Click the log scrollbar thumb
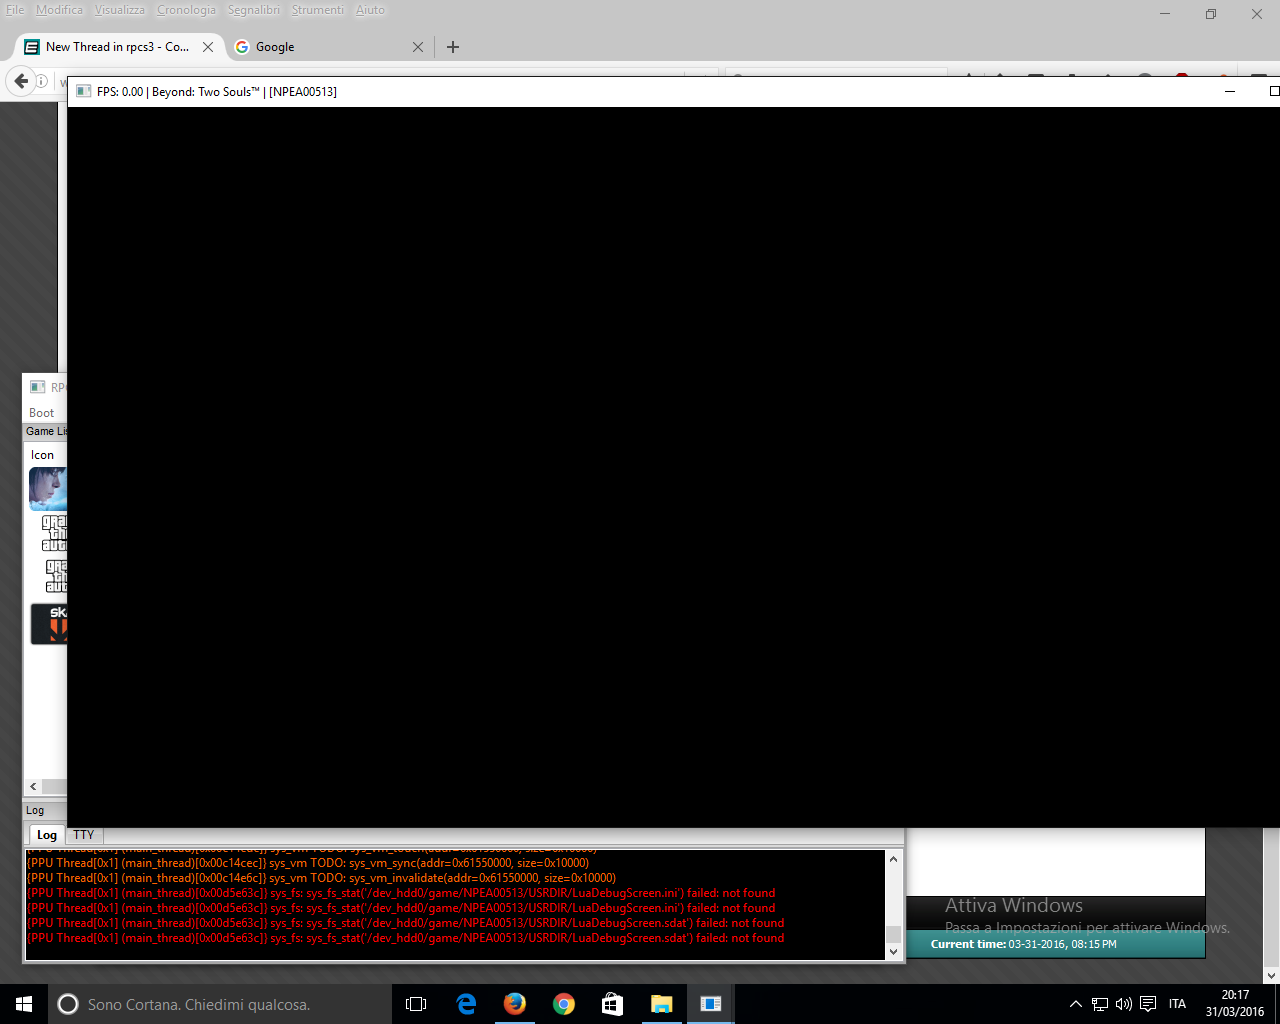The height and width of the screenshot is (1024, 1280). pos(893,934)
